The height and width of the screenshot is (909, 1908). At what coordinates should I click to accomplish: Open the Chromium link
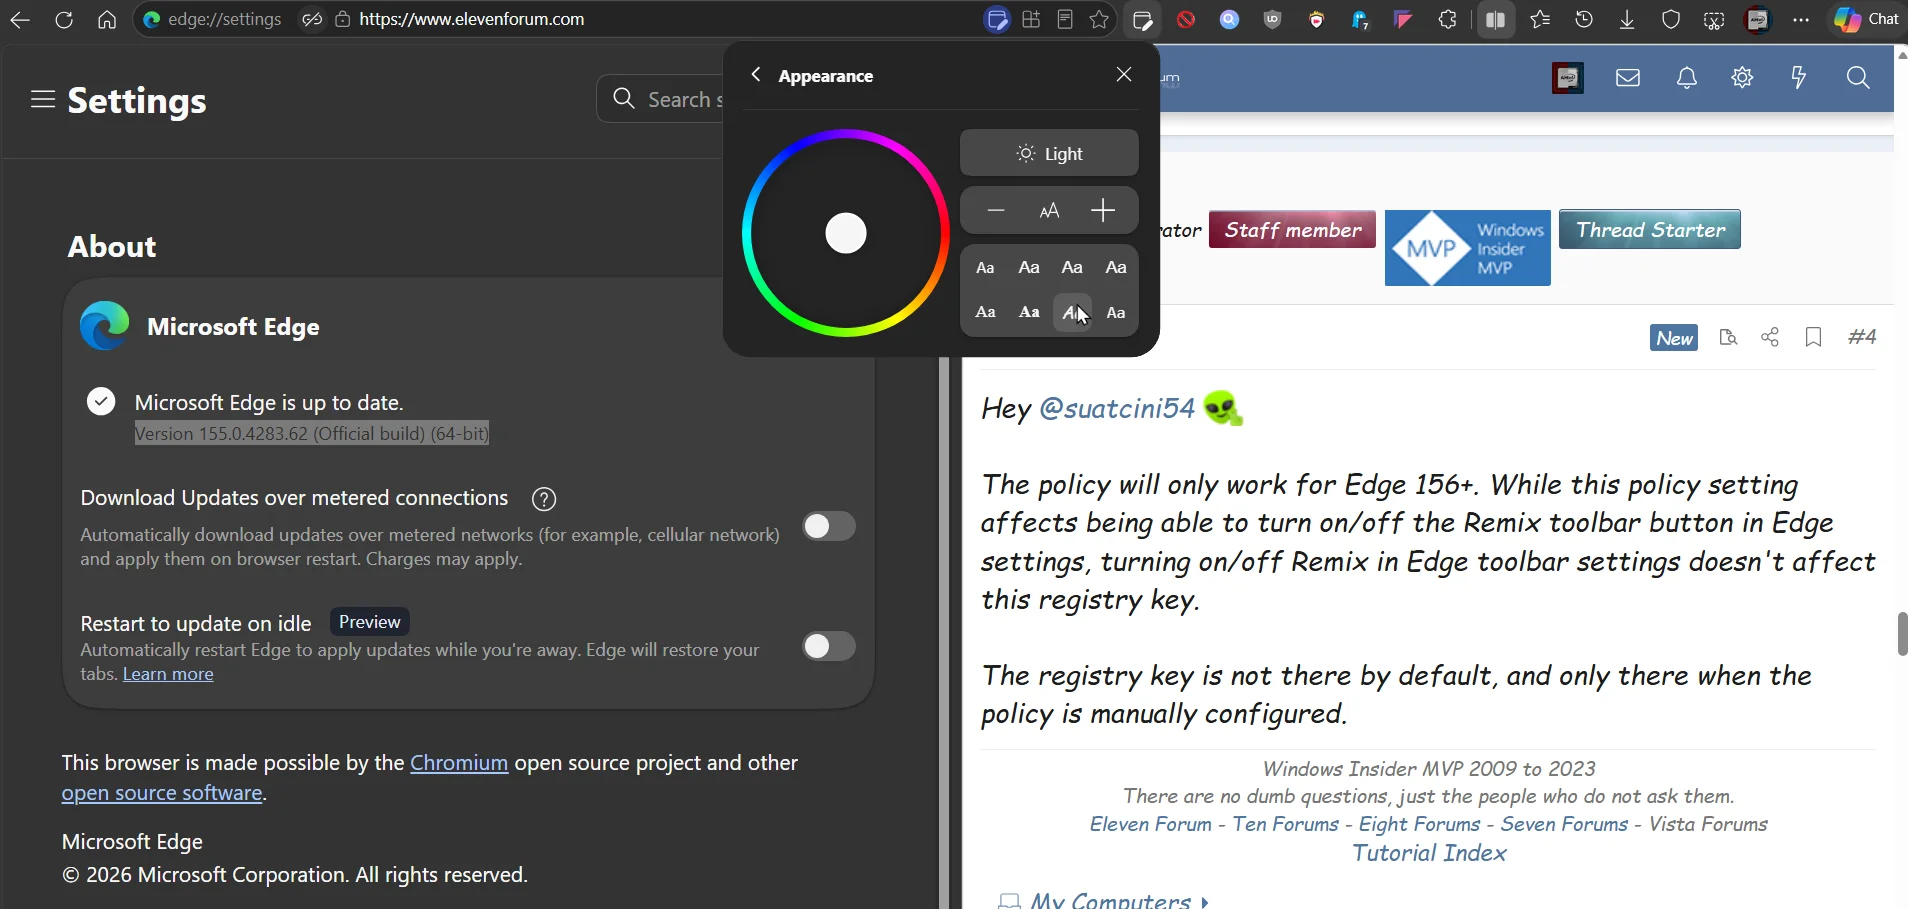[x=459, y=763]
